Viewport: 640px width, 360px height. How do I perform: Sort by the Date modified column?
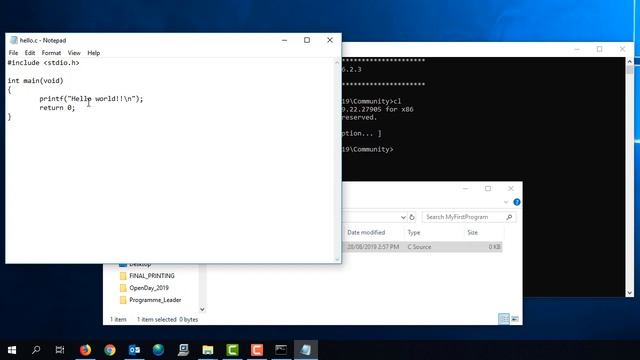tap(366, 233)
